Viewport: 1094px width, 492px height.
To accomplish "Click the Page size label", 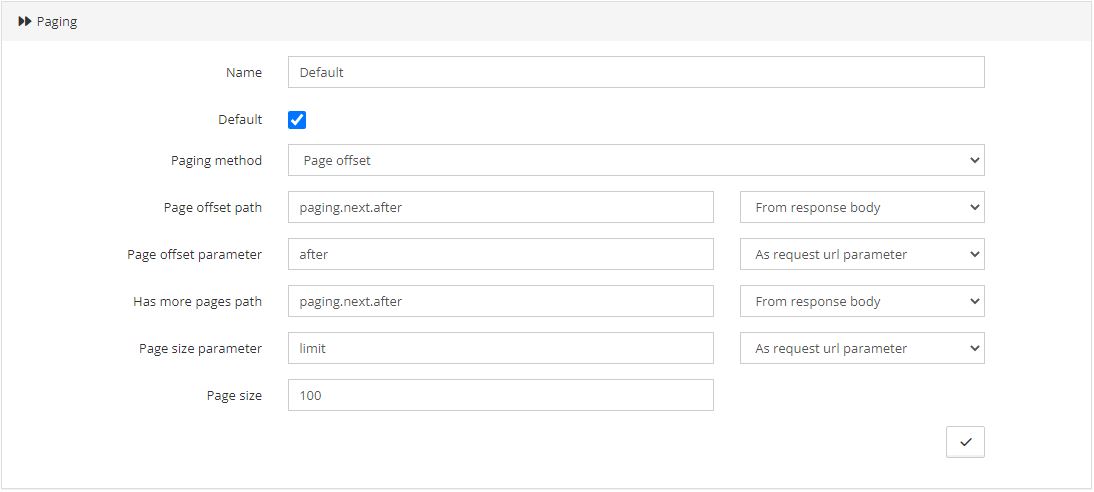I will [x=234, y=396].
